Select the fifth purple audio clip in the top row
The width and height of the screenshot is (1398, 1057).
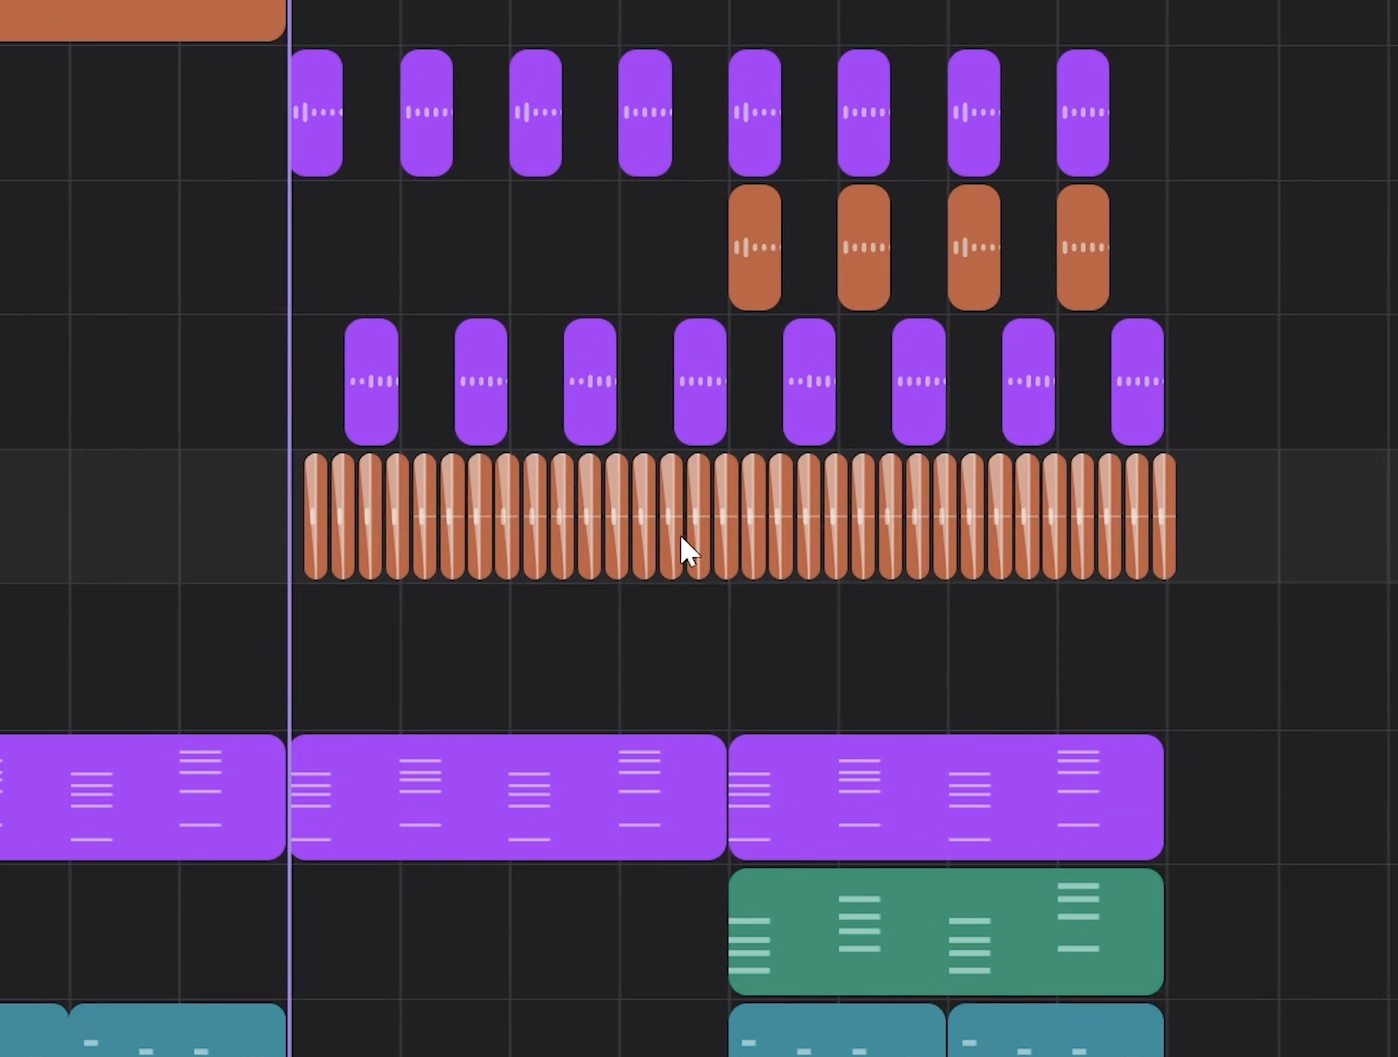[755, 113]
